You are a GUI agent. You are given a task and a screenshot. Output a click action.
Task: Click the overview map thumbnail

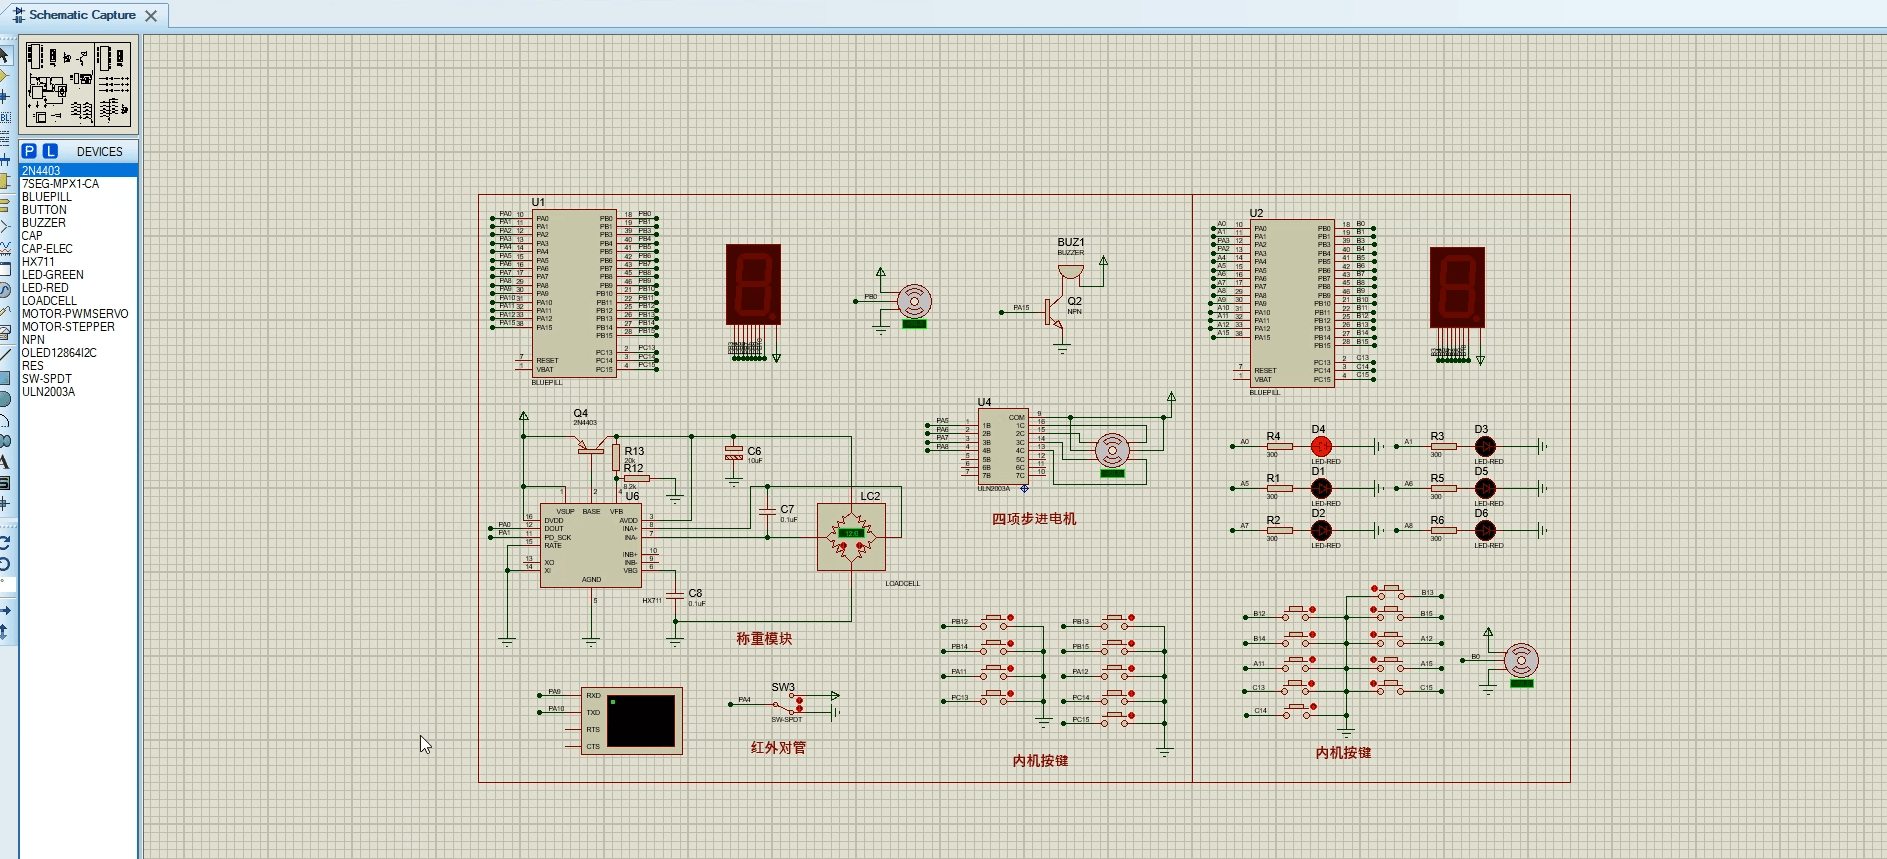(x=79, y=84)
